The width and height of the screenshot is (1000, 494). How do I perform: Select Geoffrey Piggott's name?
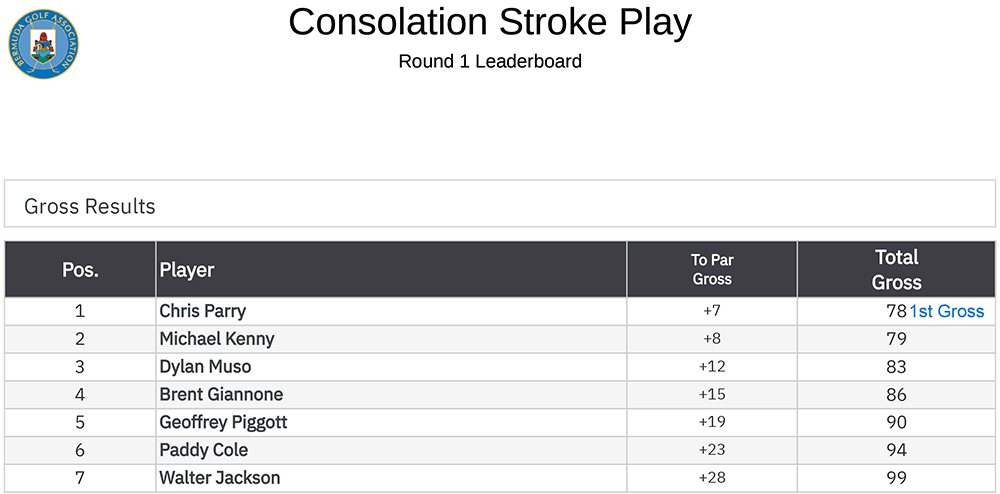223,422
